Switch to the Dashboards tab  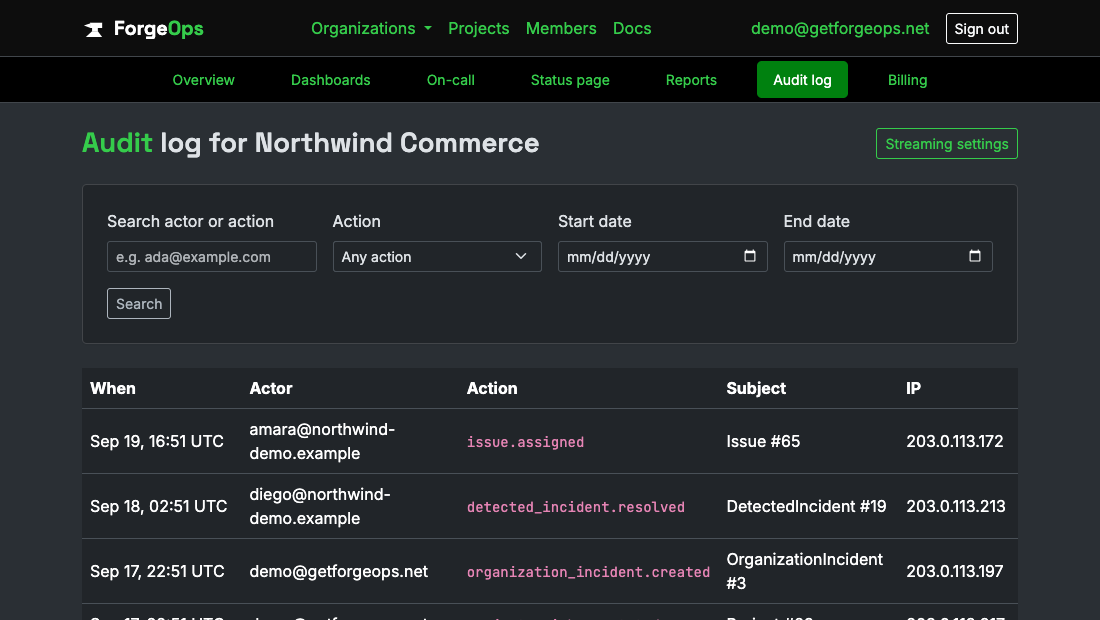[330, 80]
